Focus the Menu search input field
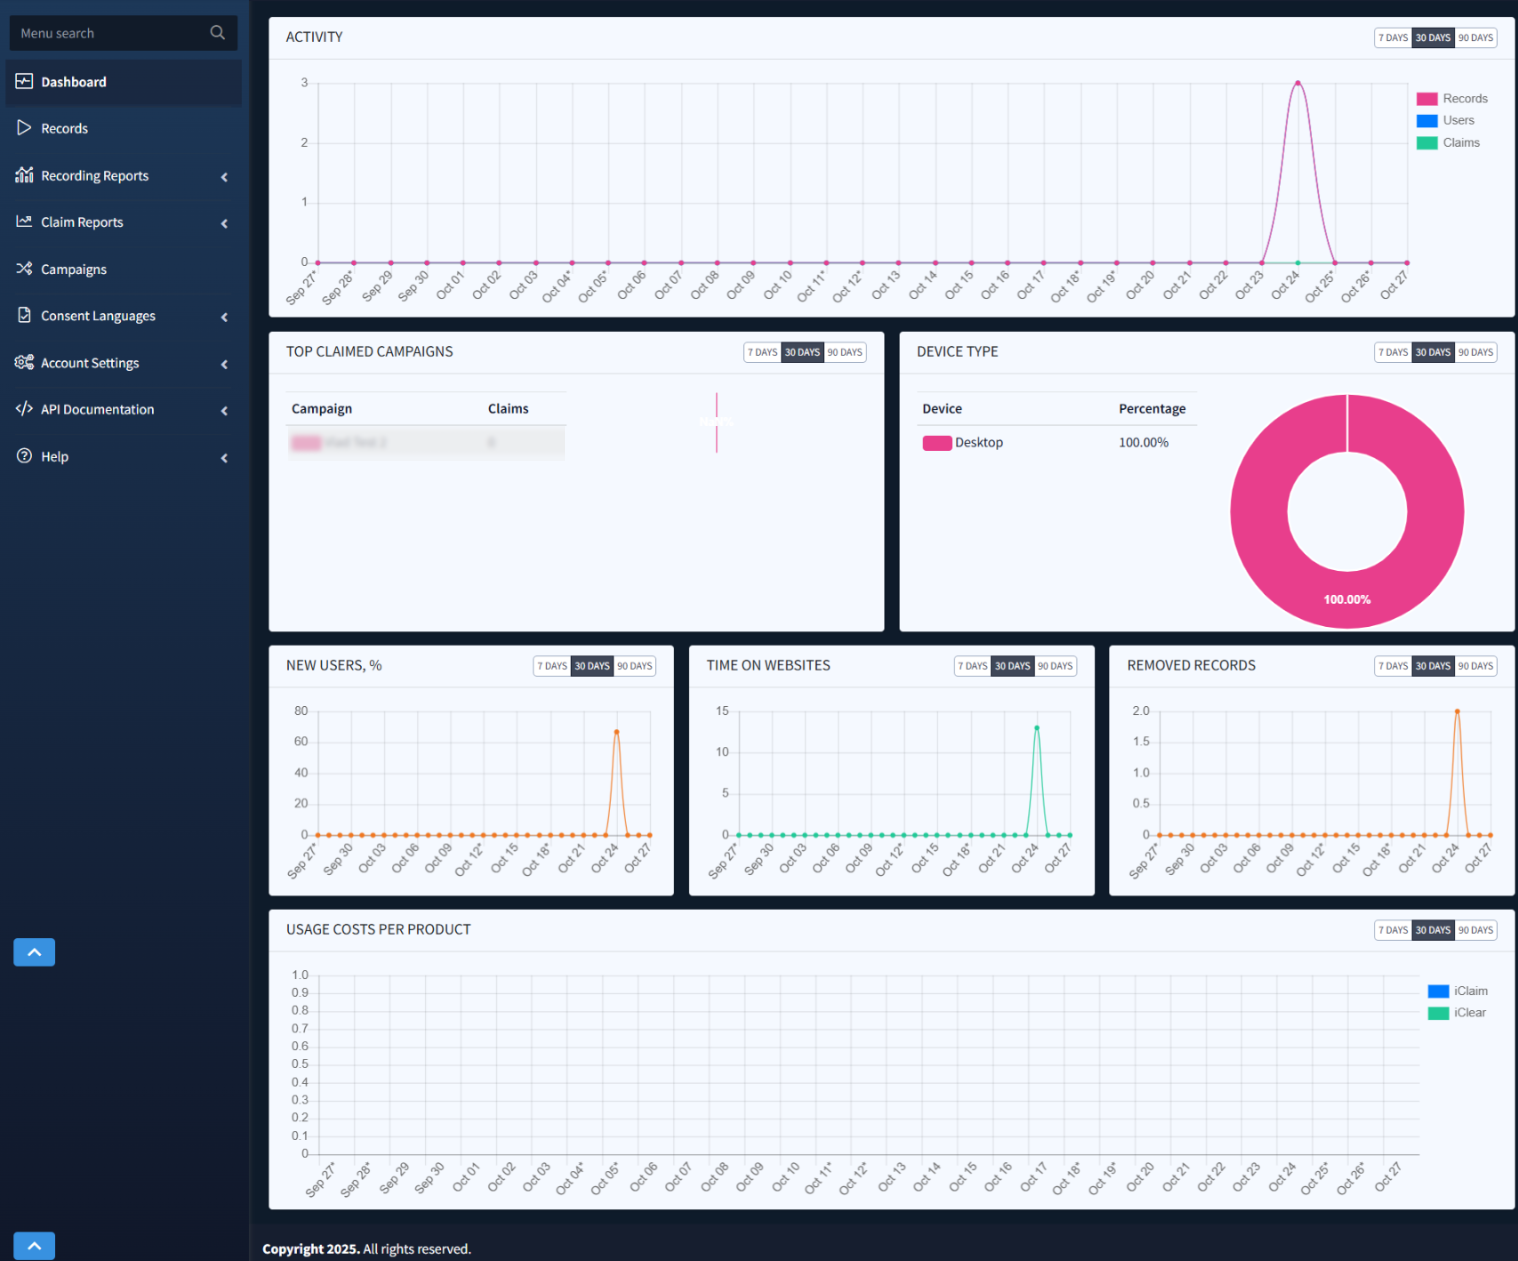 [x=110, y=33]
